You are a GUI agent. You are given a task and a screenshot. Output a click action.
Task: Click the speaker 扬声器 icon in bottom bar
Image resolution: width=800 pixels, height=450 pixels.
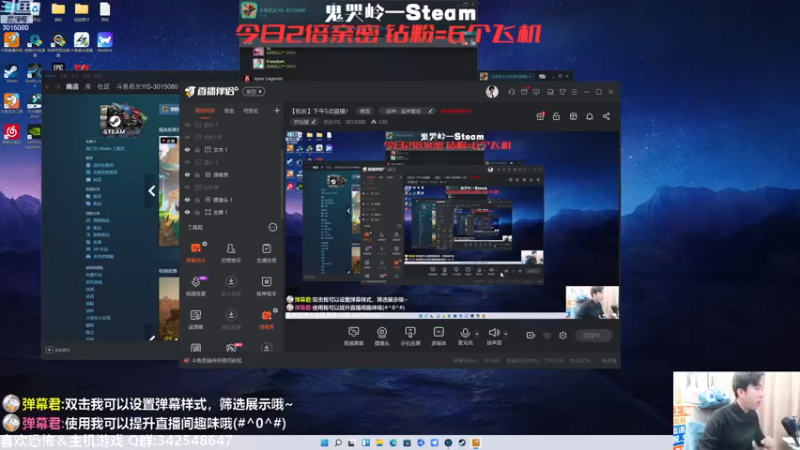(493, 333)
